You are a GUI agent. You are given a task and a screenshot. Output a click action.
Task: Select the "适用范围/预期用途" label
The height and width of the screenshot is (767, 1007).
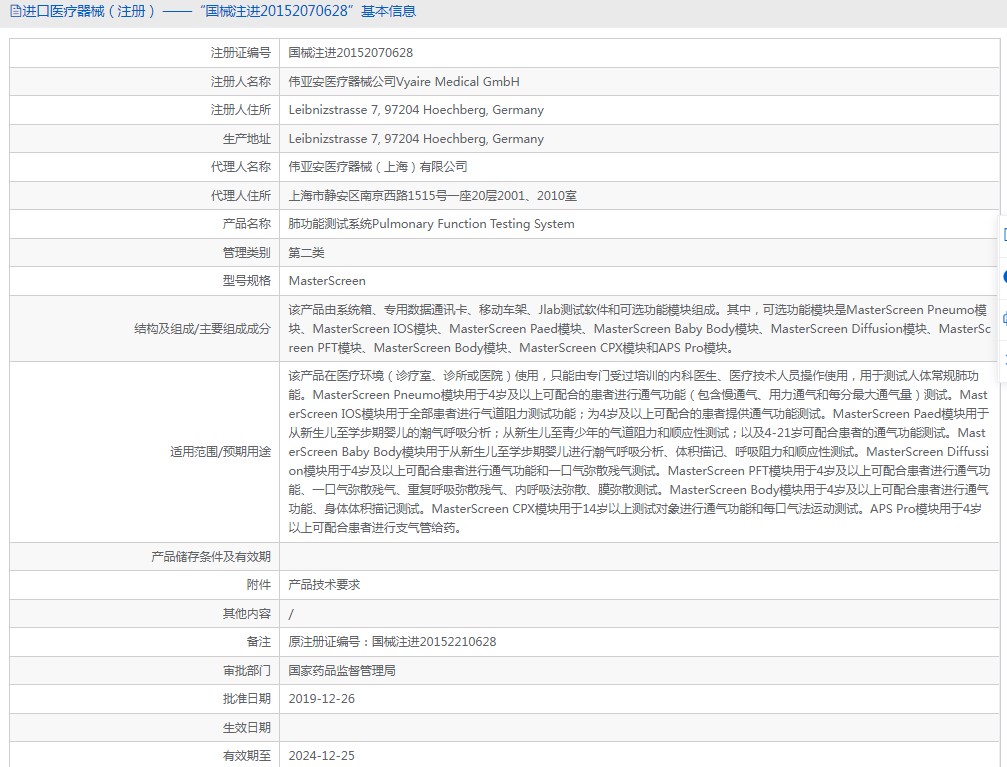220,452
